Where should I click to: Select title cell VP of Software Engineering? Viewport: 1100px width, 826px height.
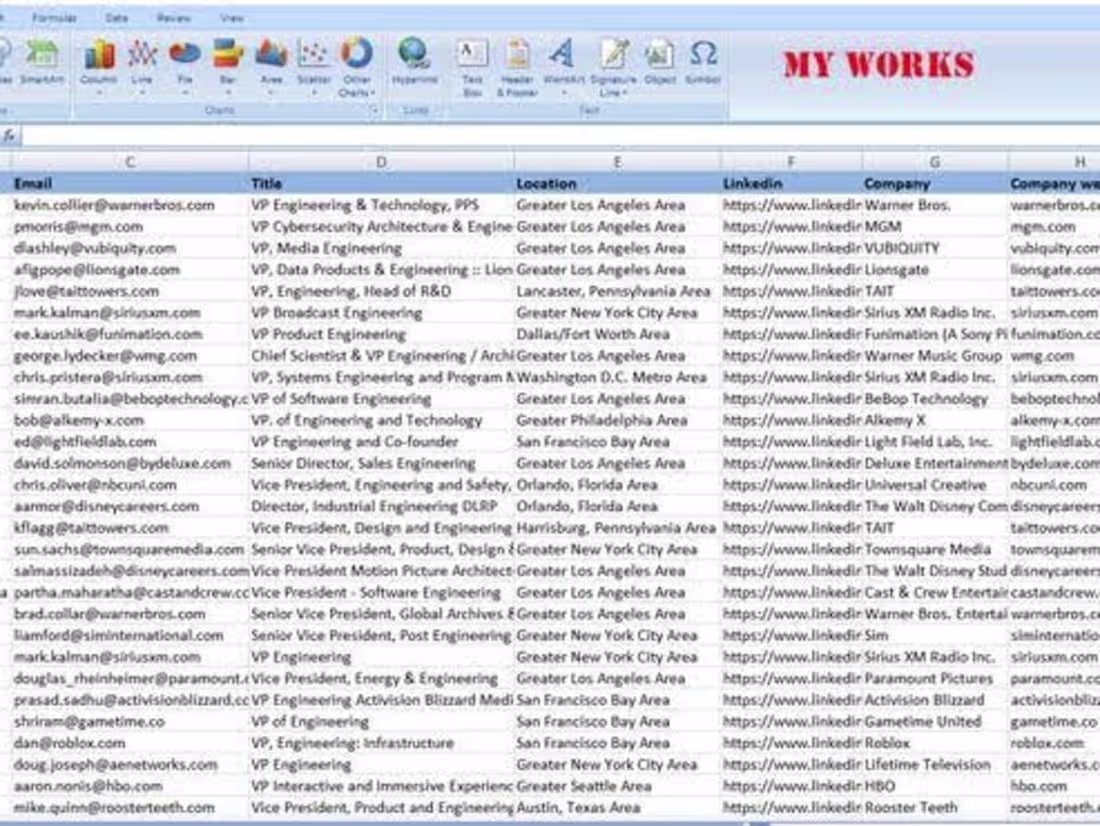click(x=381, y=399)
